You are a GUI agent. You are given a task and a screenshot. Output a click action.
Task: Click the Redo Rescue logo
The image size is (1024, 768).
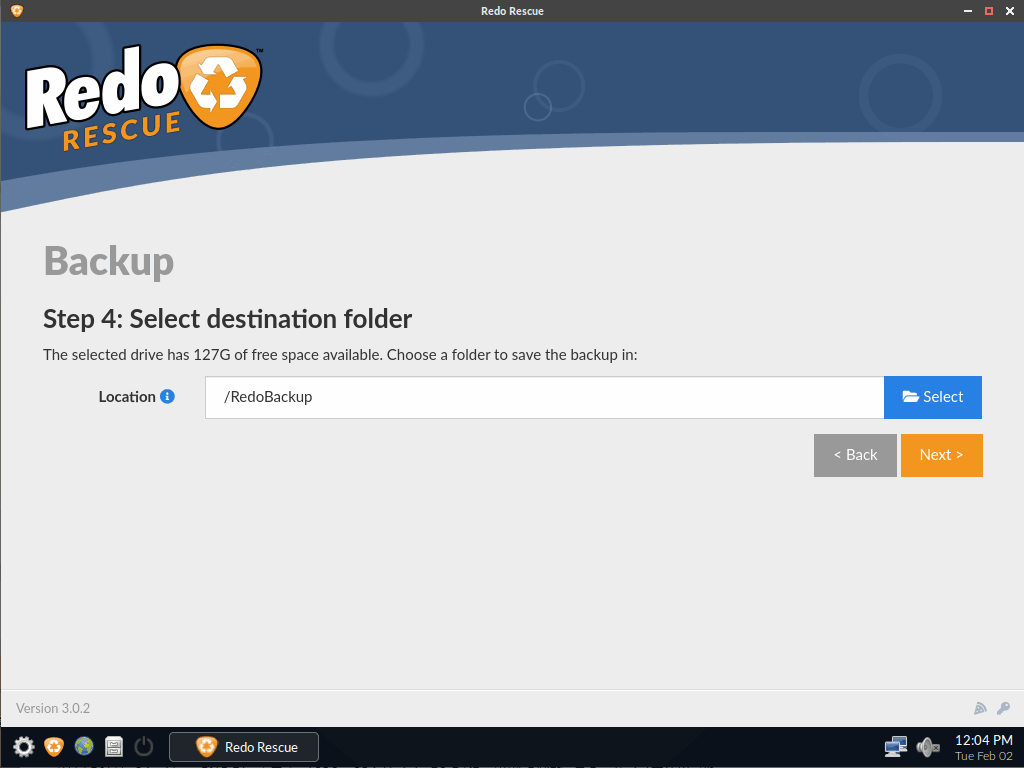click(x=144, y=97)
